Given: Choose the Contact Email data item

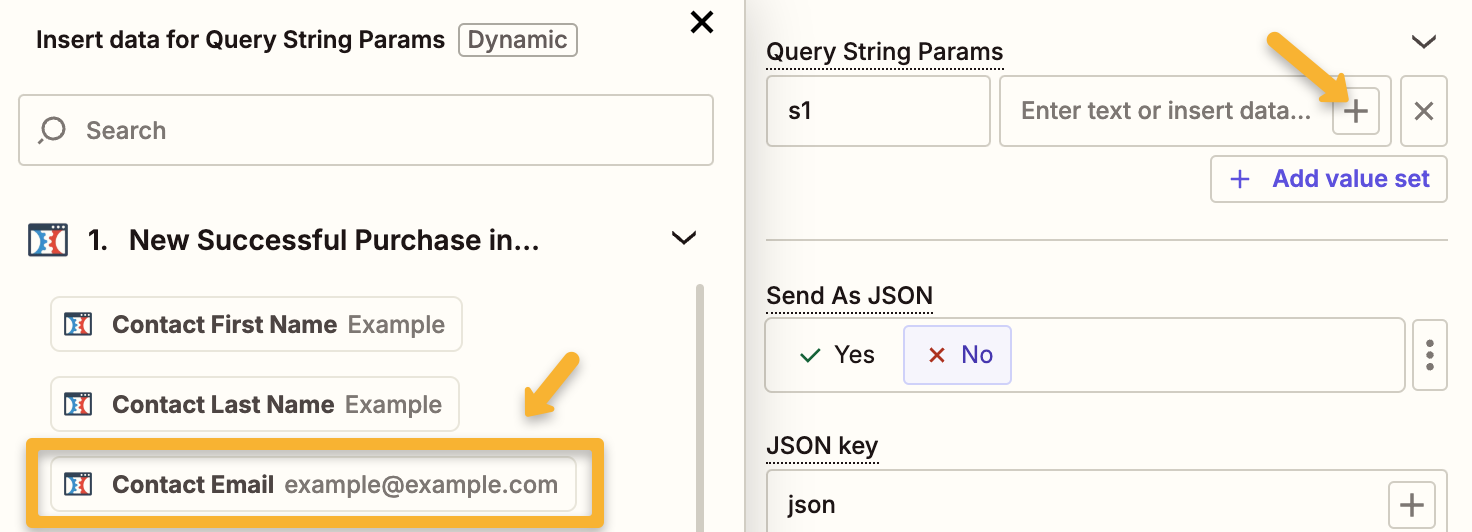Looking at the screenshot, I should tap(313, 485).
